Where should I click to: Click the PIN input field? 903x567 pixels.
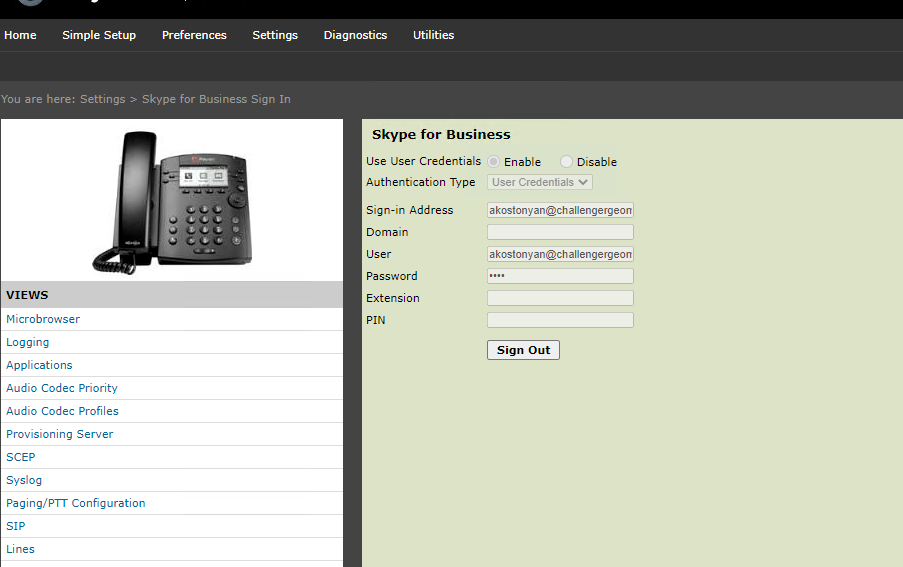pyautogui.click(x=560, y=320)
